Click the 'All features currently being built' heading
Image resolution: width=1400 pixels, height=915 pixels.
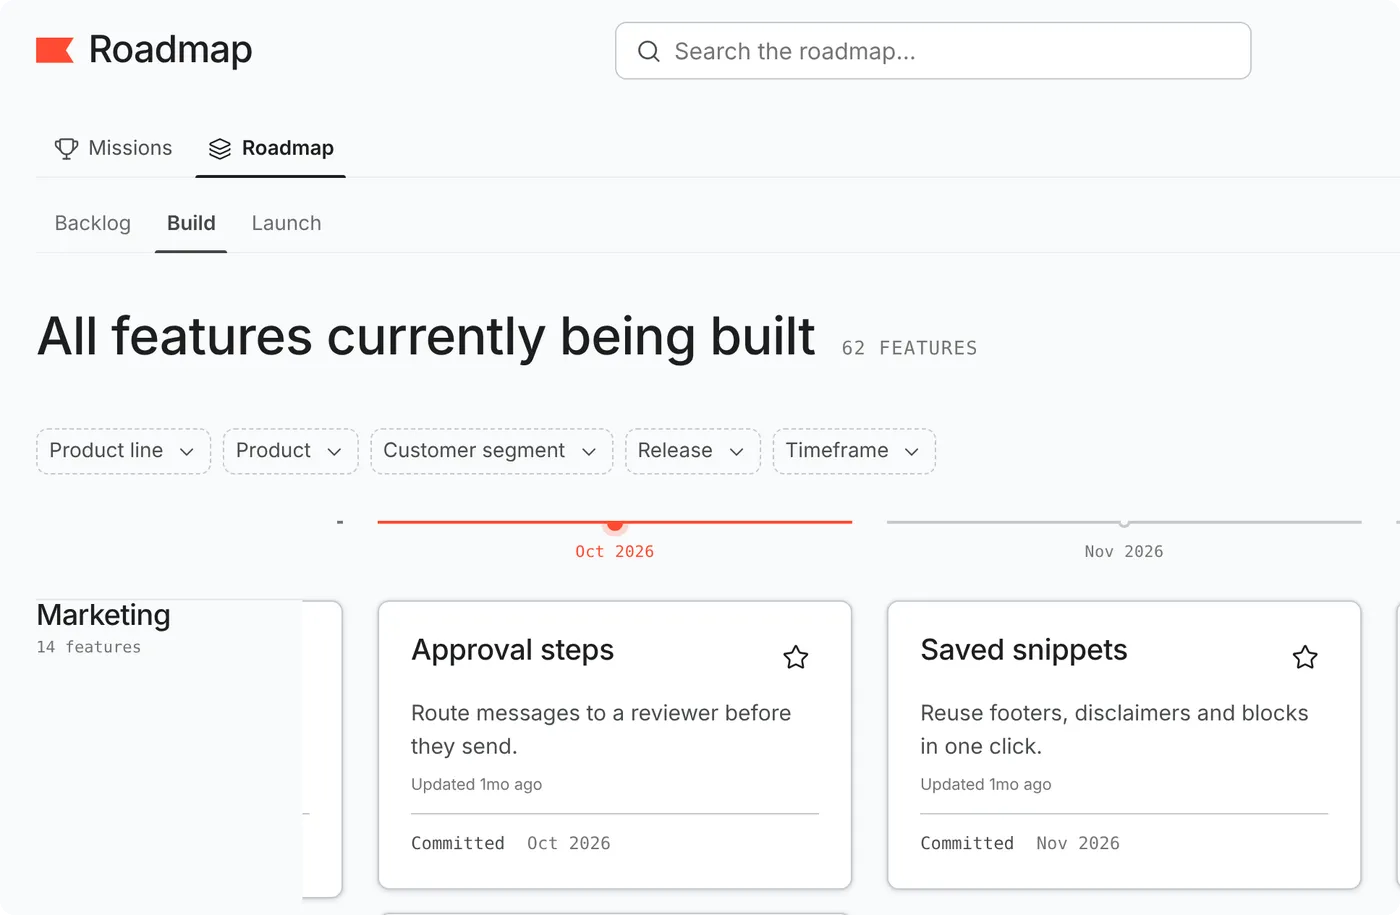tap(426, 336)
